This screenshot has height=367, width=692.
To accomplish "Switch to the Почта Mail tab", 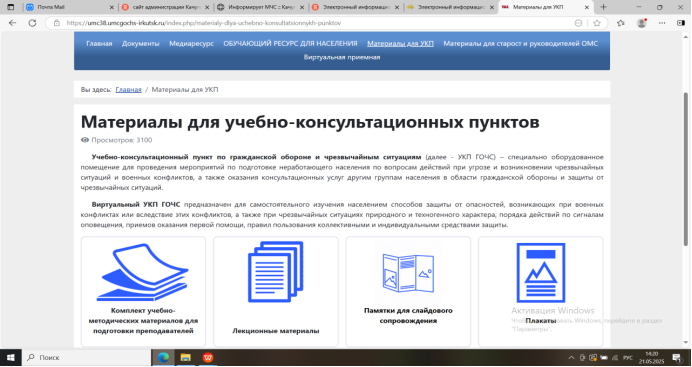I will [x=70, y=7].
